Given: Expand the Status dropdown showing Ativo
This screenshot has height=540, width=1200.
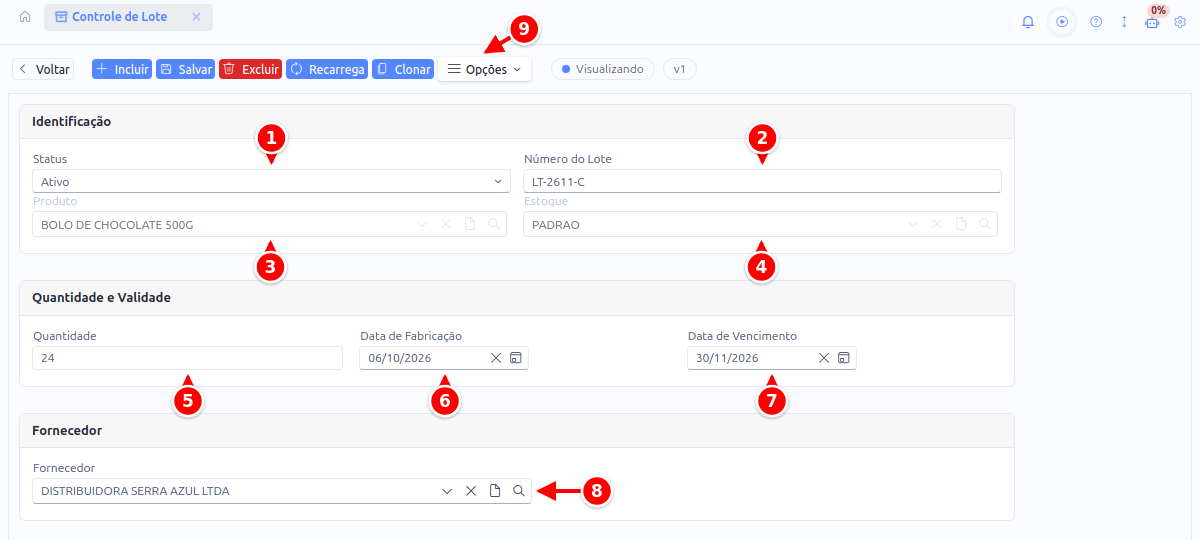Looking at the screenshot, I should [x=271, y=181].
